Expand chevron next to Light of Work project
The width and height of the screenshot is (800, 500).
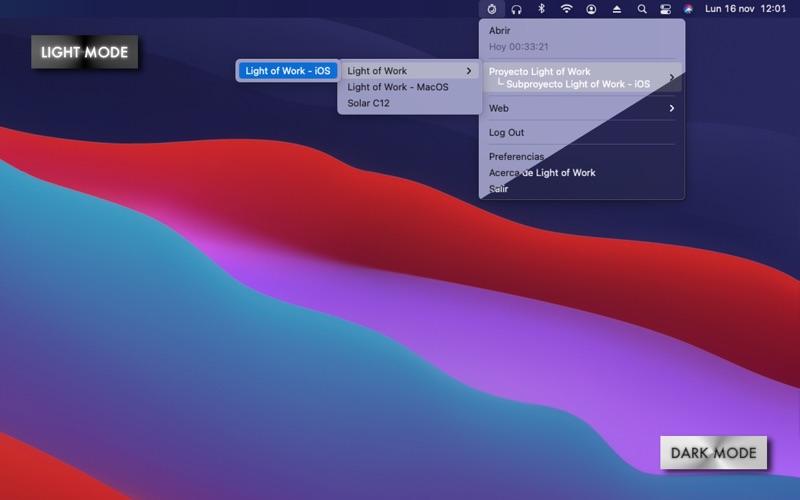468,71
